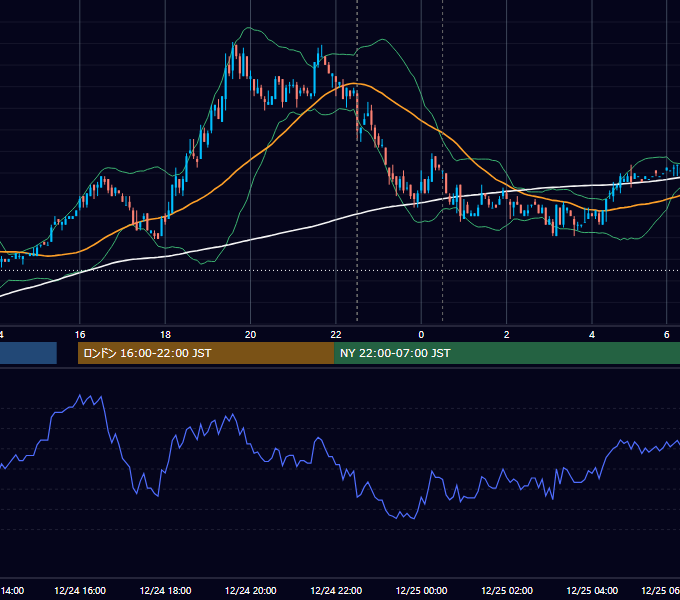This screenshot has height=600, width=680.
Task: Click the 12/25 00:00 date label
Action: [422, 590]
